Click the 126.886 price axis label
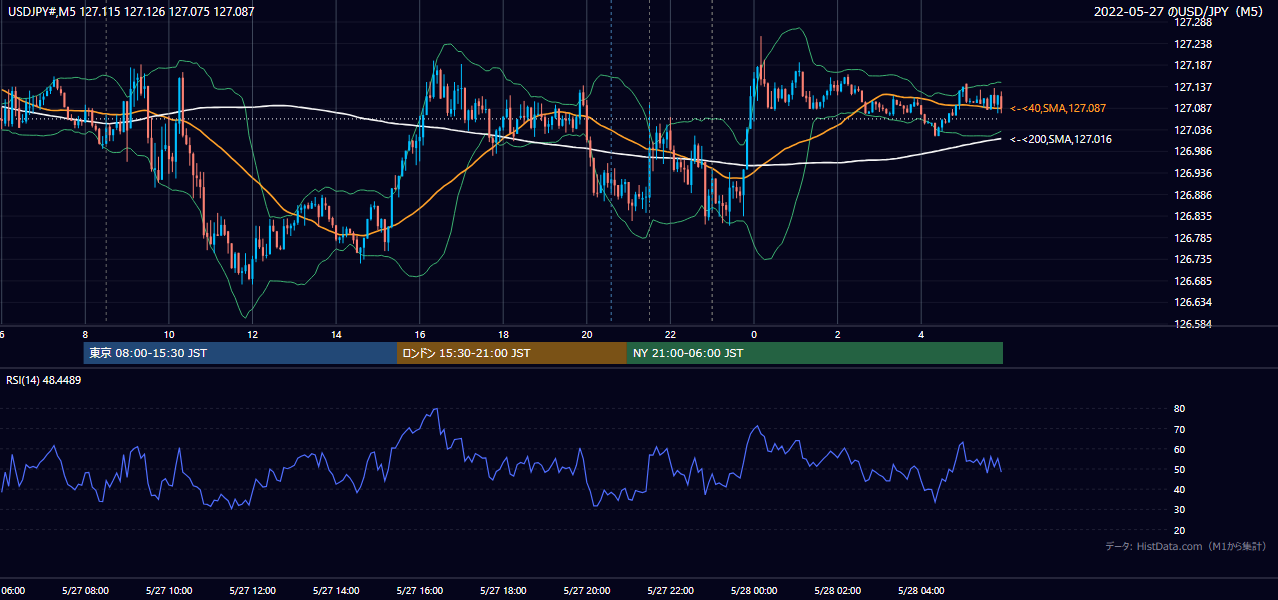Screen dimensions: 1278x600 point(1193,195)
